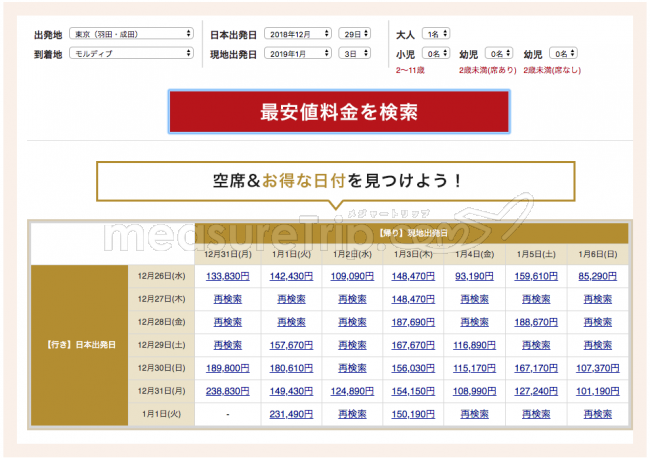This screenshot has width=650, height=458.
Task: Select the 180,610円 fare
Action: 291,368
